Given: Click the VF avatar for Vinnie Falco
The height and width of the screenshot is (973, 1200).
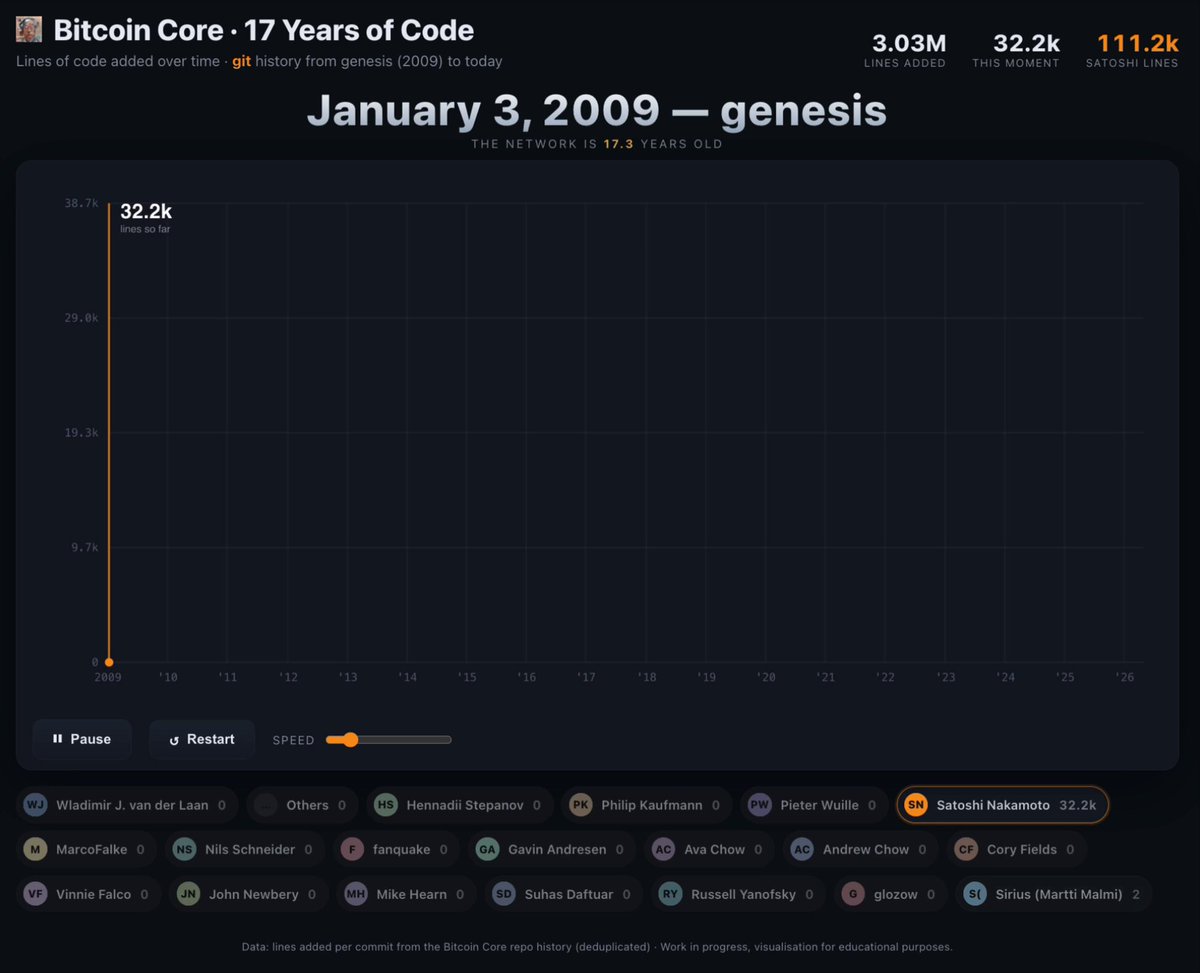Looking at the screenshot, I should [35, 894].
